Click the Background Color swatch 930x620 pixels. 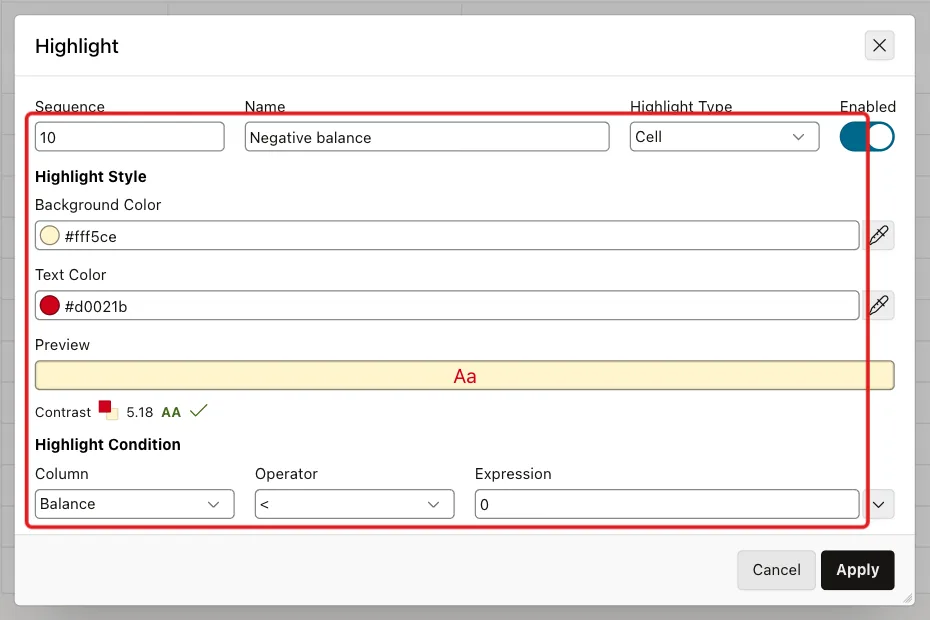point(50,236)
